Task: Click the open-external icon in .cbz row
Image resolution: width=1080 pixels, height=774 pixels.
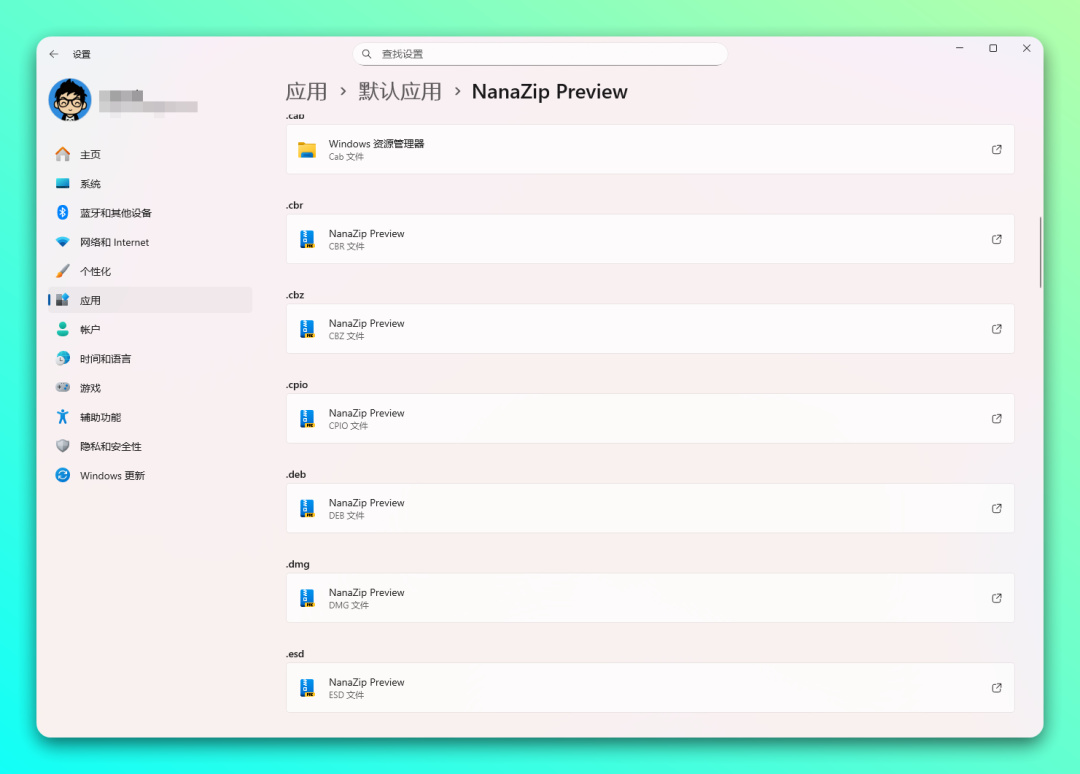Action: tap(997, 329)
